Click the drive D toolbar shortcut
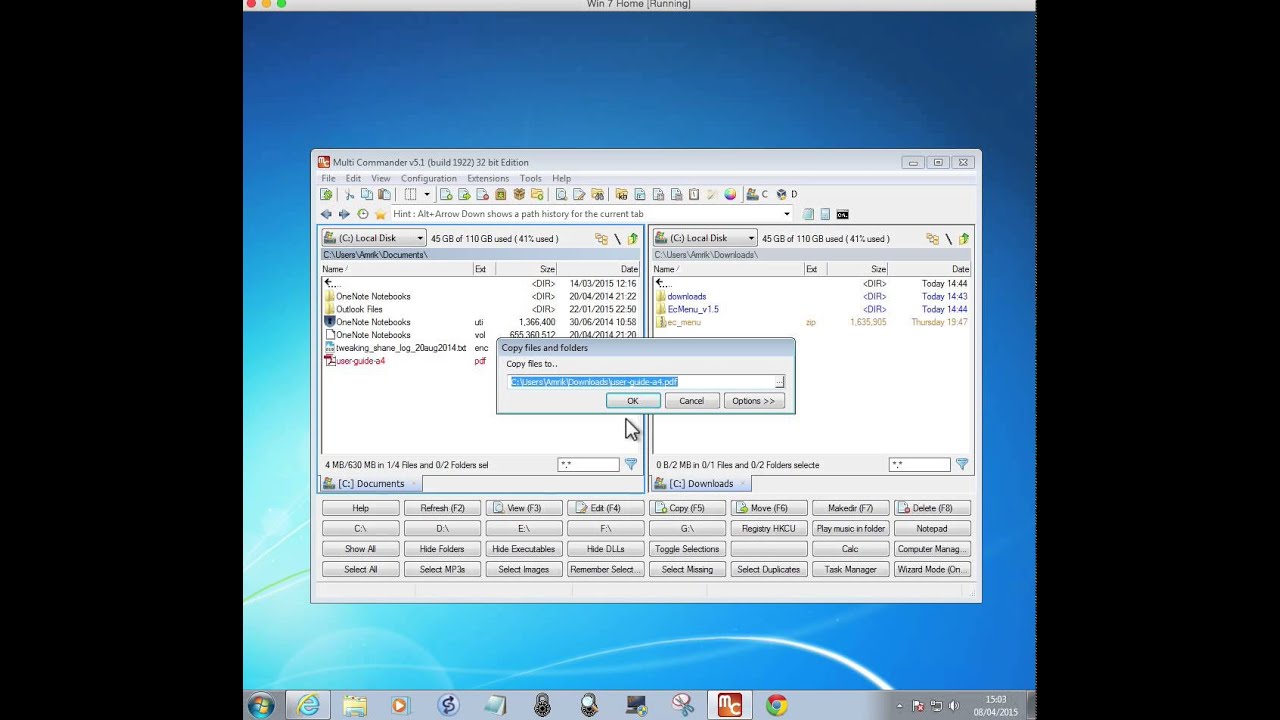 pos(786,194)
